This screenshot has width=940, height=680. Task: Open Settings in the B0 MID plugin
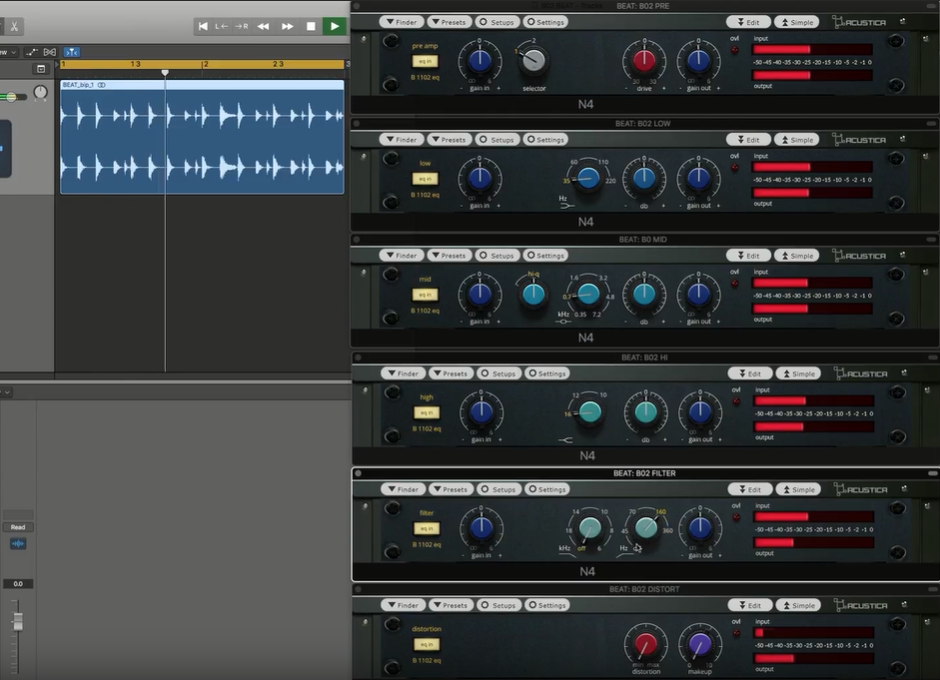(x=545, y=255)
